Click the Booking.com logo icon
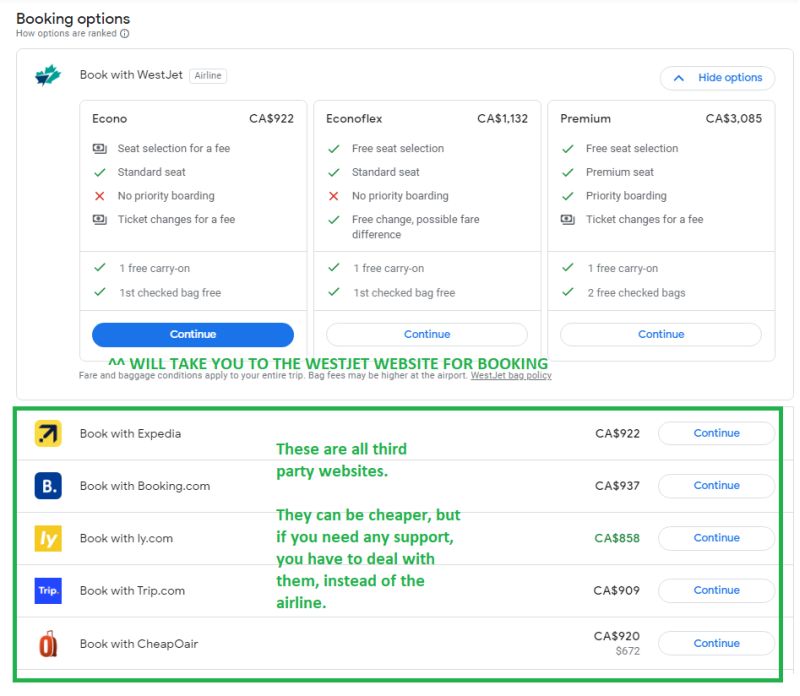This screenshot has width=800, height=696. coord(48,486)
